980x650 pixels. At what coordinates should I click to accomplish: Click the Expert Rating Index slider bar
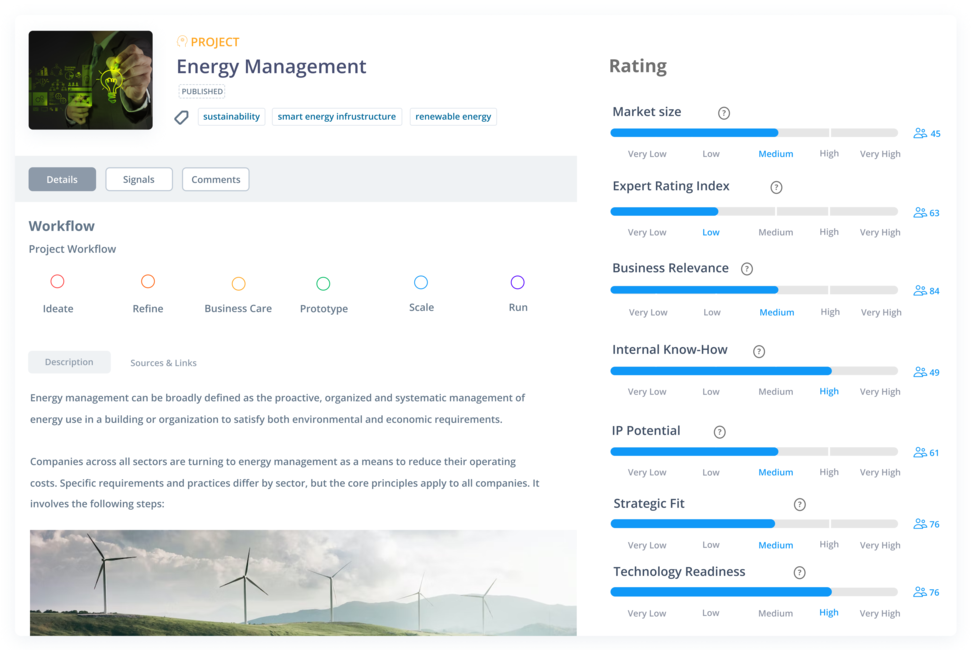point(754,211)
